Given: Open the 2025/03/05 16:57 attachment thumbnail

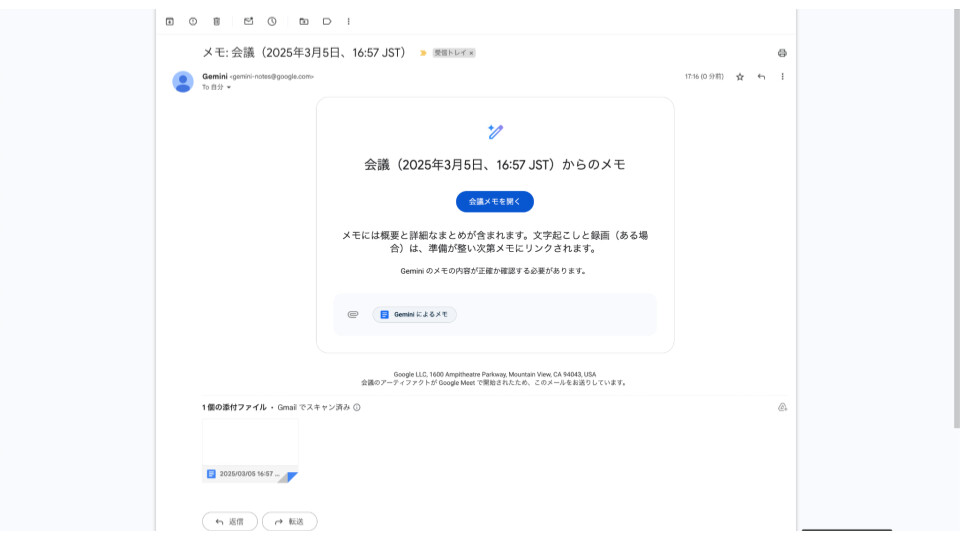Looking at the screenshot, I should click(x=250, y=451).
